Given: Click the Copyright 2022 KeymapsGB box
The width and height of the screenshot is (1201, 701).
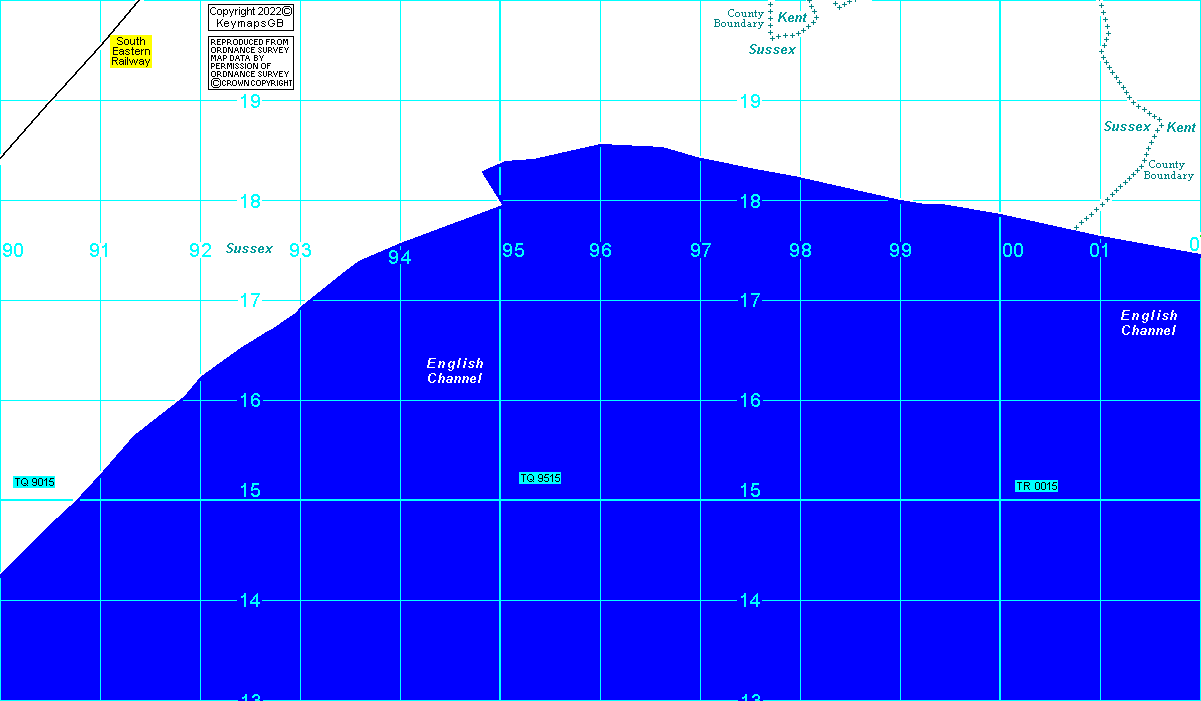Looking at the screenshot, I should [x=251, y=17].
